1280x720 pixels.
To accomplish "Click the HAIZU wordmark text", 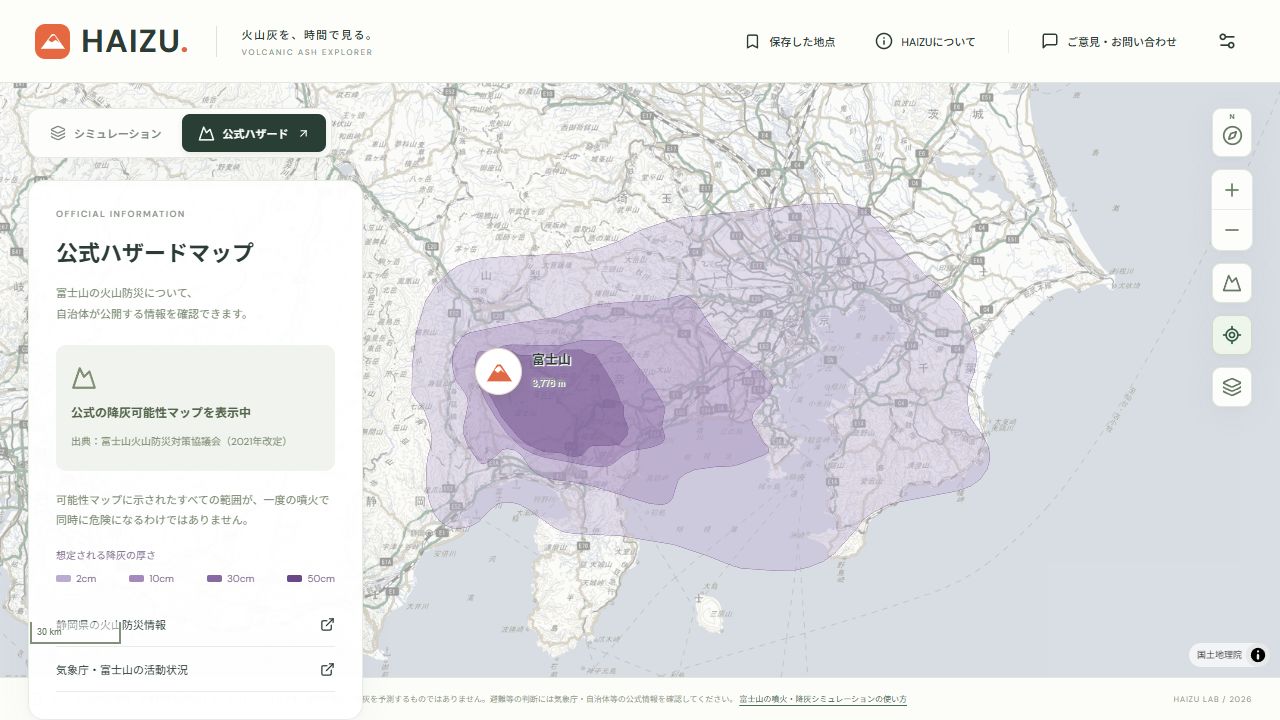I will click(134, 41).
